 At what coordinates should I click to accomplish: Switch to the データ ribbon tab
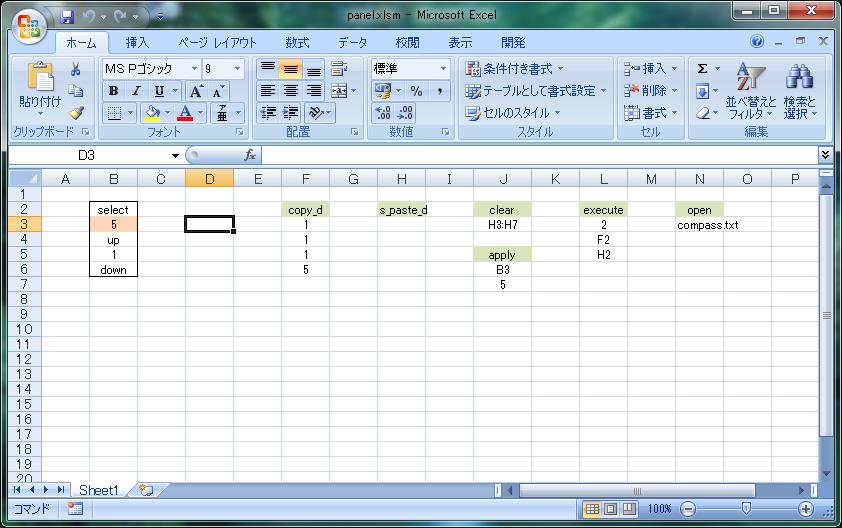[x=352, y=43]
